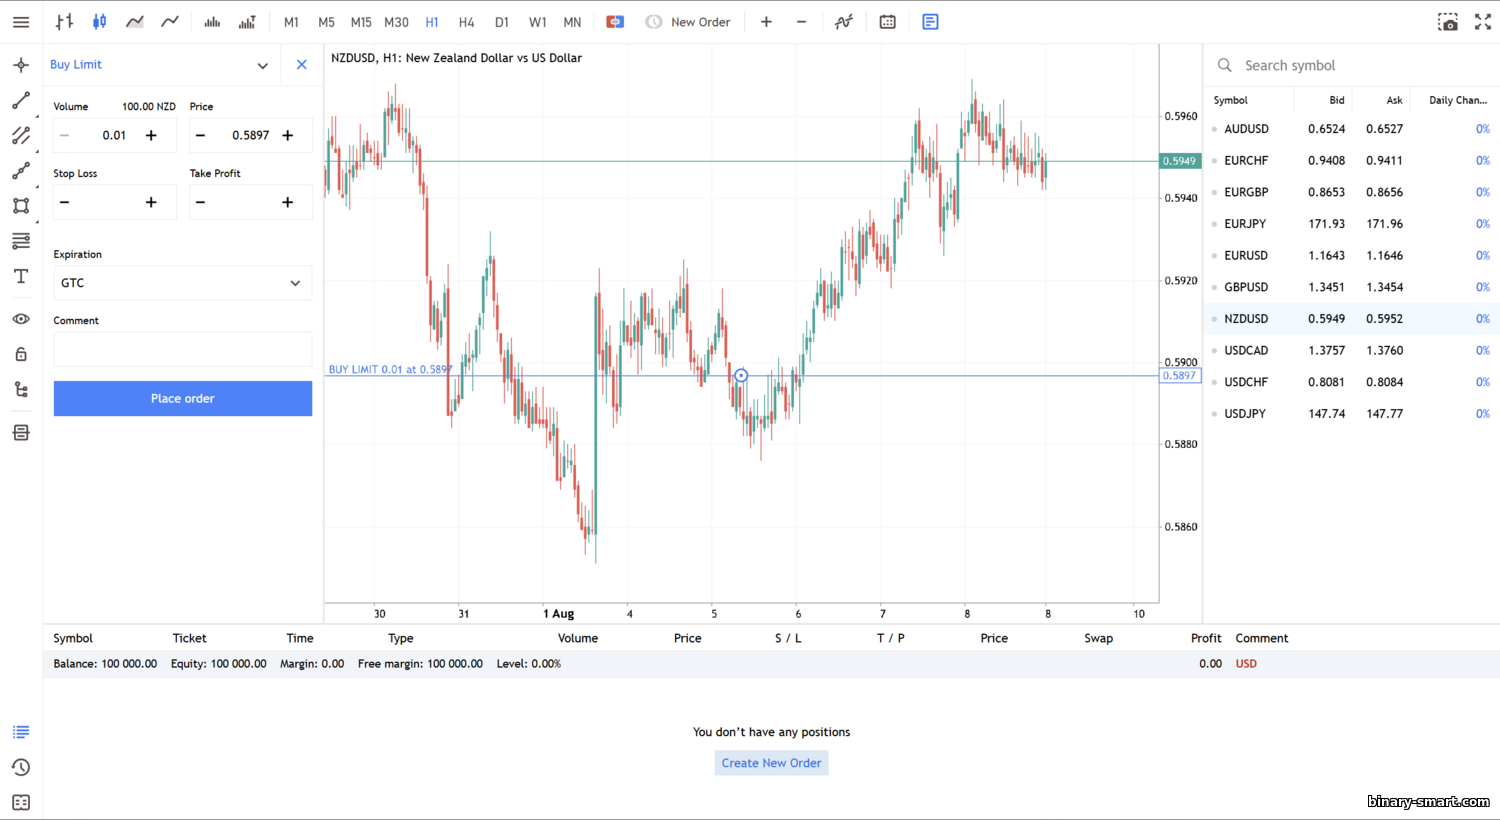This screenshot has height=820, width=1500.
Task: Open the indicators list
Action: click(x=844, y=22)
